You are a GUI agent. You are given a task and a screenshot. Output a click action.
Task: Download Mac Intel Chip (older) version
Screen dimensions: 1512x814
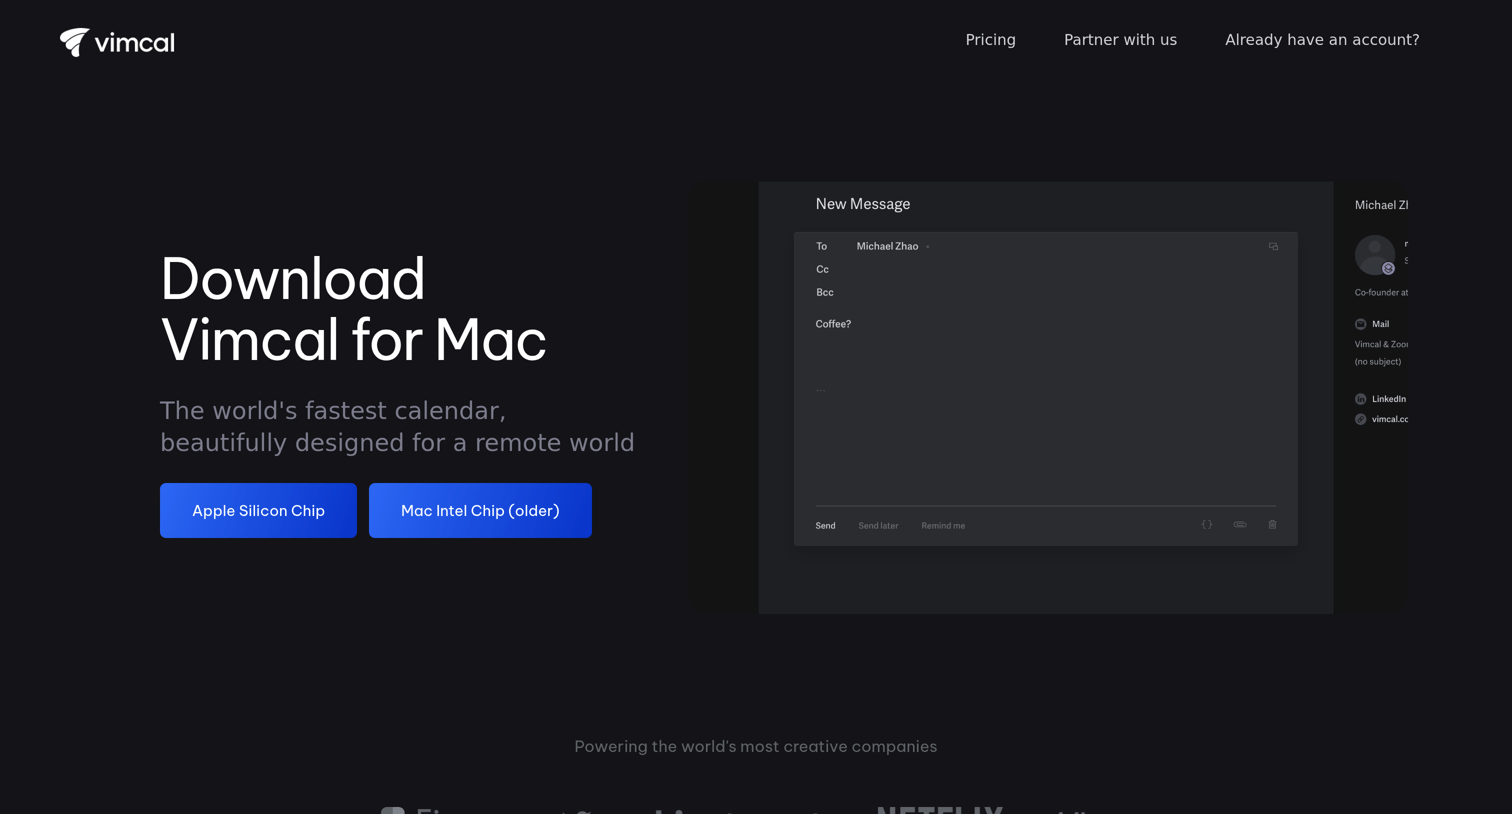coord(480,510)
